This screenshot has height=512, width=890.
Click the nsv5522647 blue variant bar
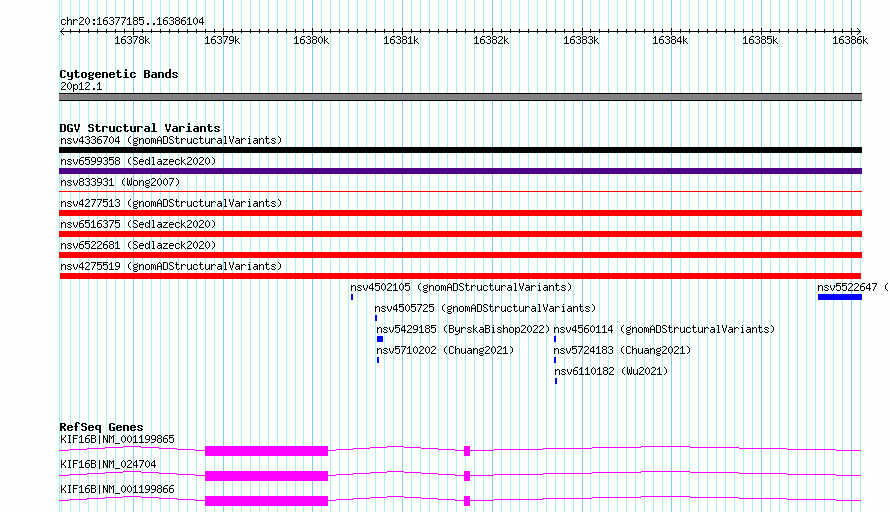tap(839, 297)
